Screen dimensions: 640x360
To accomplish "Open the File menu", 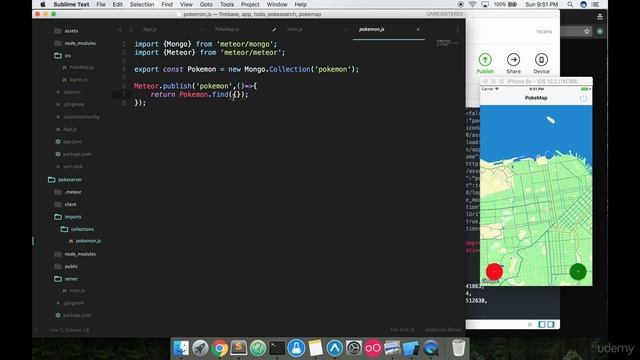I will click(x=101, y=4).
